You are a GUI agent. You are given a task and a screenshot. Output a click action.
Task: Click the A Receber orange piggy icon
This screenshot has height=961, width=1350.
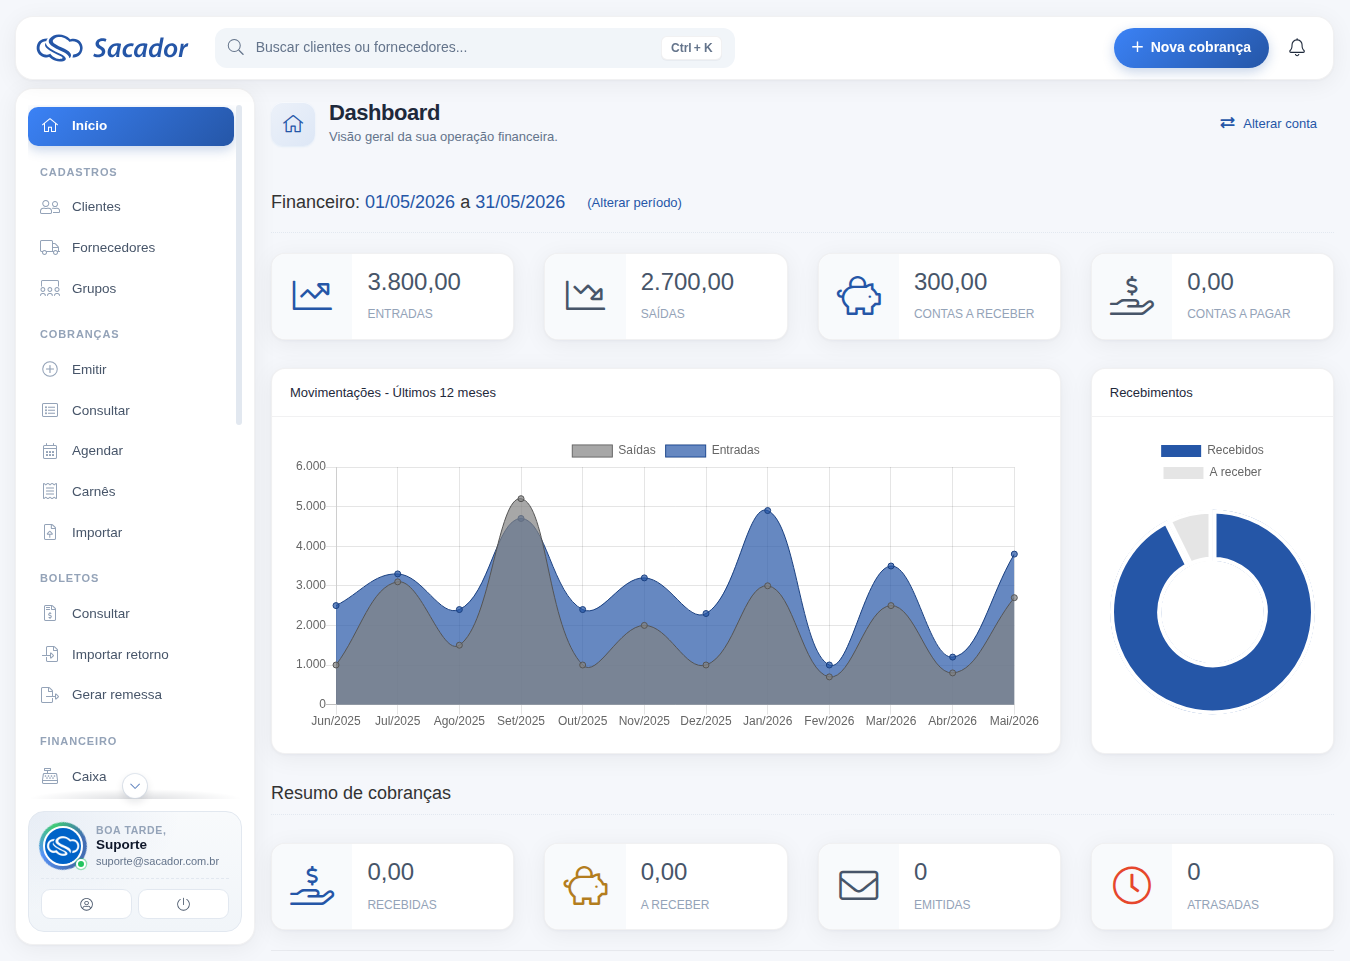[x=585, y=886]
